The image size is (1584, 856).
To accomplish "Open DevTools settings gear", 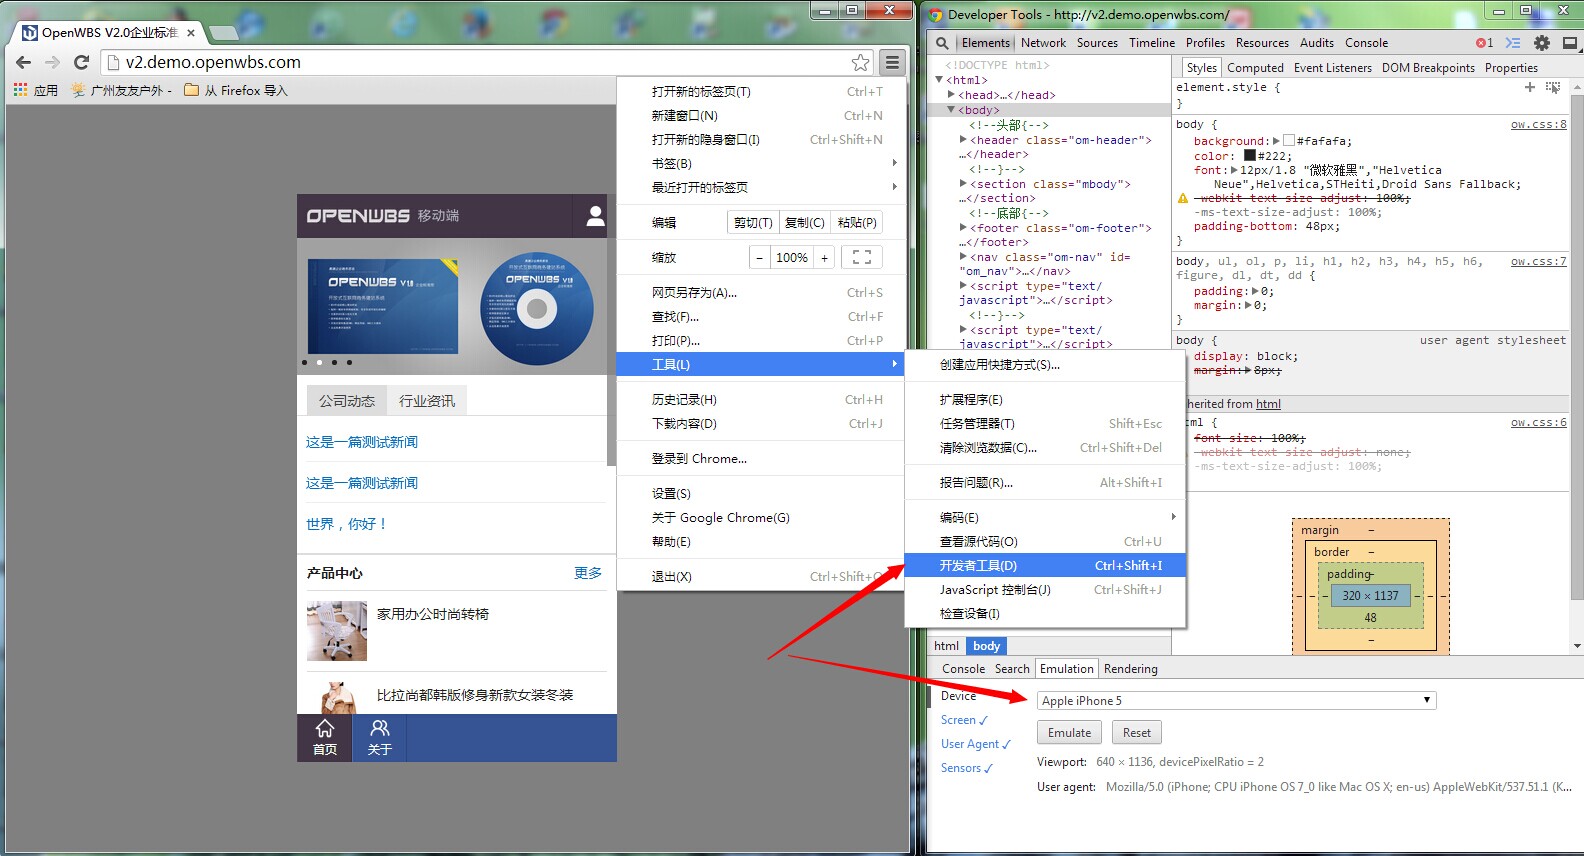I will 1541,43.
